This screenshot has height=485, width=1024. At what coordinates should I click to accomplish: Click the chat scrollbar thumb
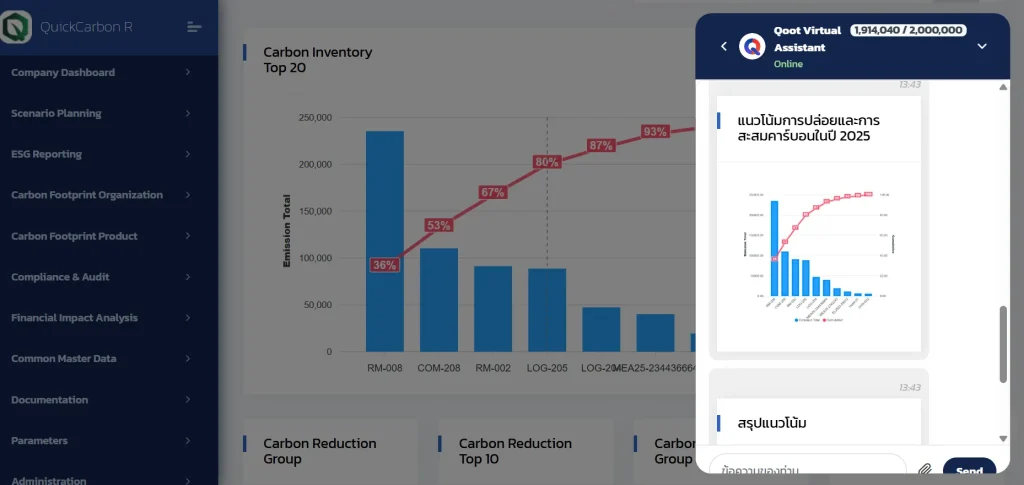1004,344
